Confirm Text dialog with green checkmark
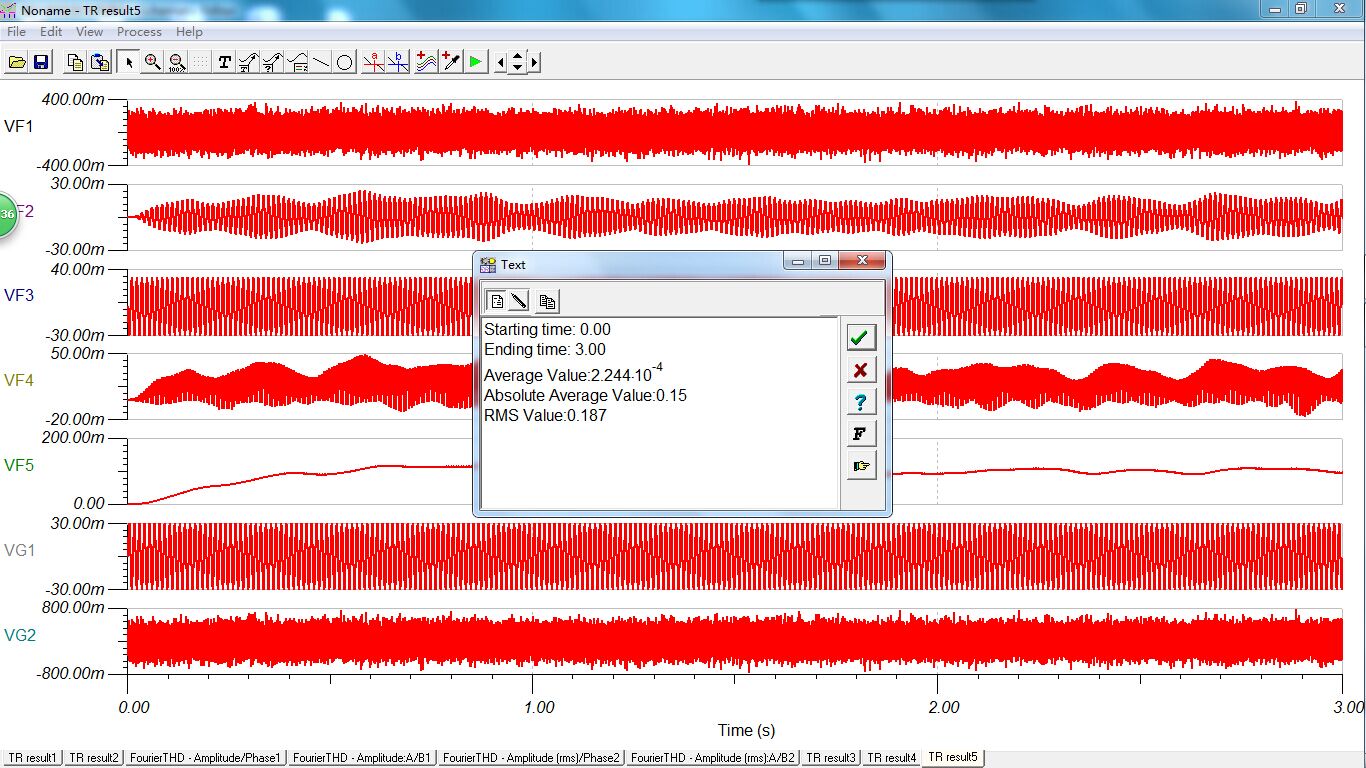This screenshot has width=1366, height=768. pyautogui.click(x=861, y=337)
